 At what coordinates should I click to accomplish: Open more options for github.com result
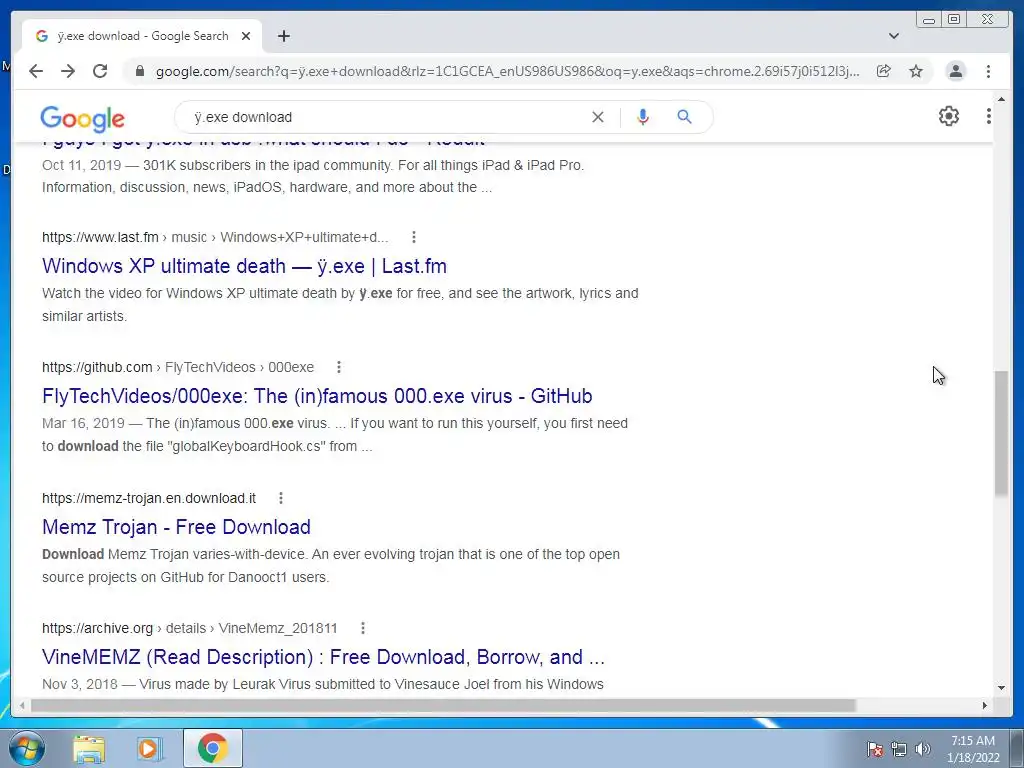338,367
